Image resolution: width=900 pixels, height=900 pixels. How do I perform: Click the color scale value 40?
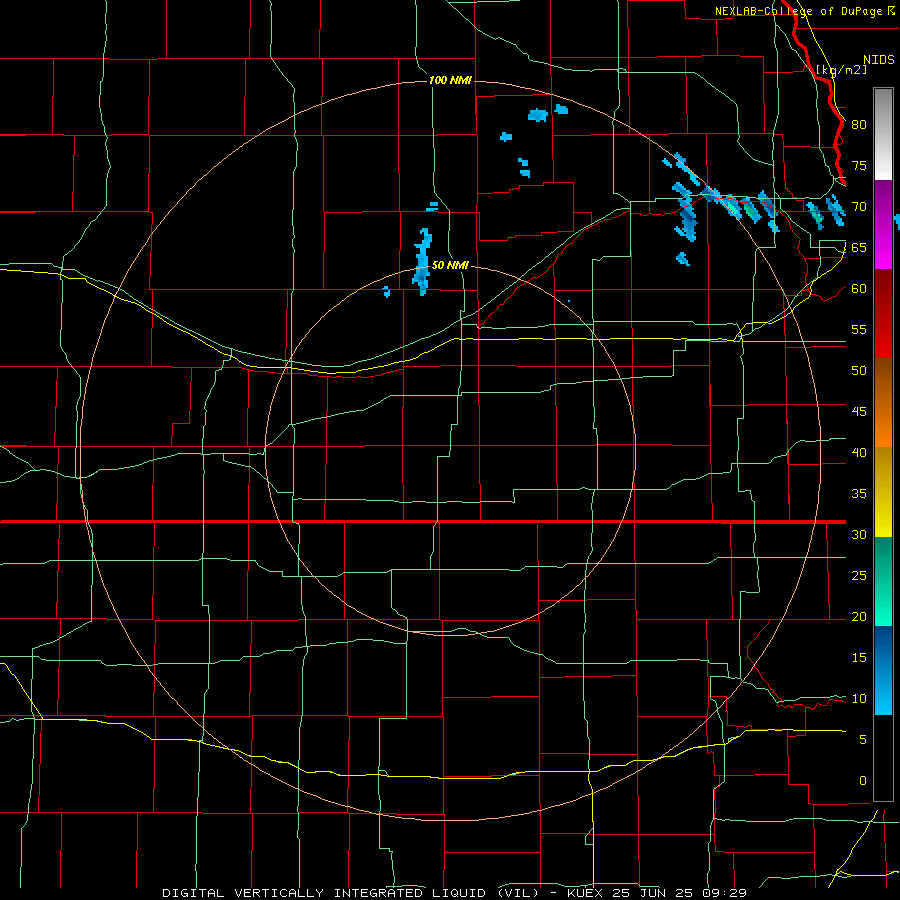click(x=859, y=452)
